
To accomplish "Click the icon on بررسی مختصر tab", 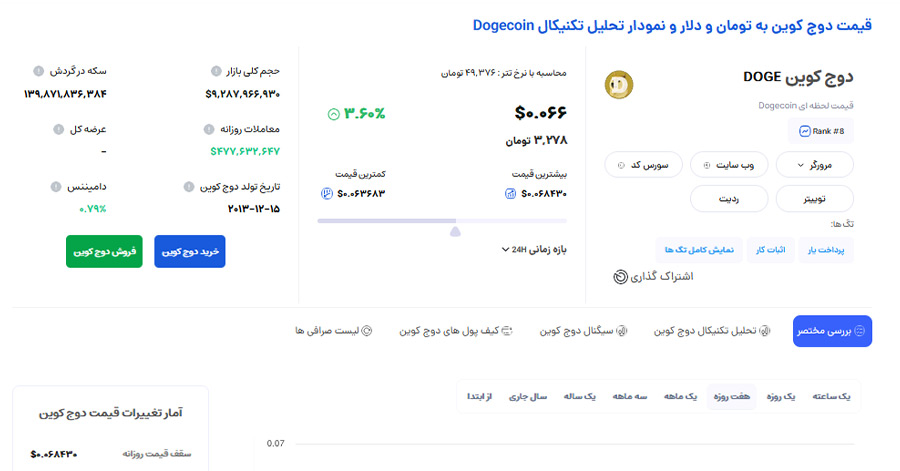I will (859, 331).
